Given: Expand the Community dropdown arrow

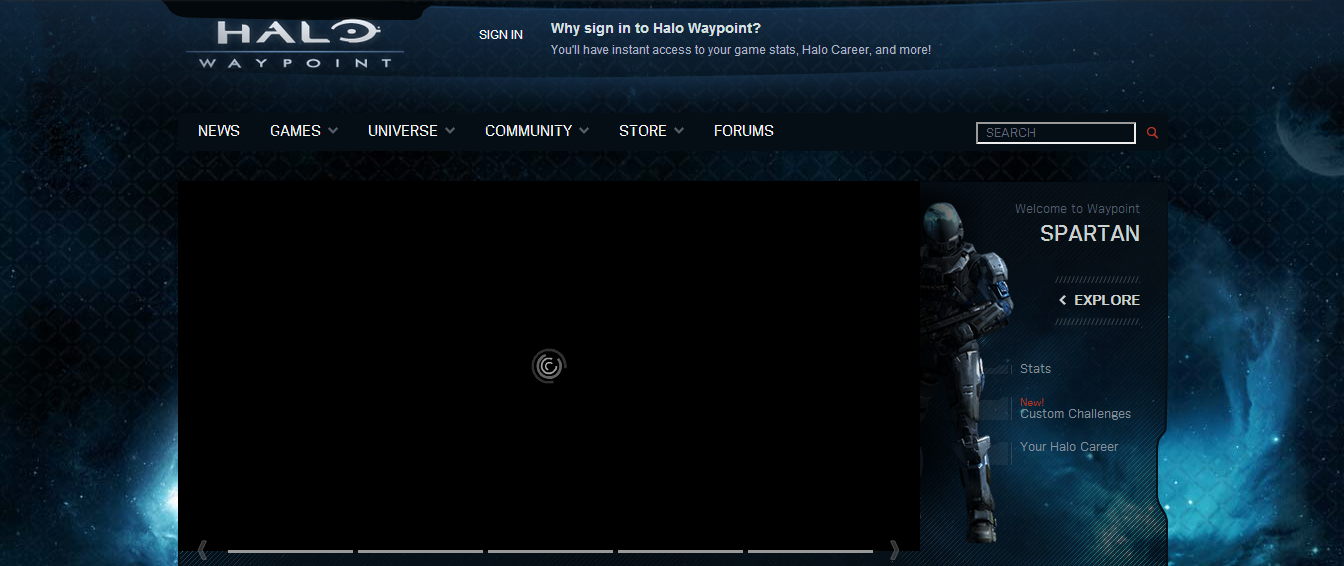Looking at the screenshot, I should [x=584, y=131].
